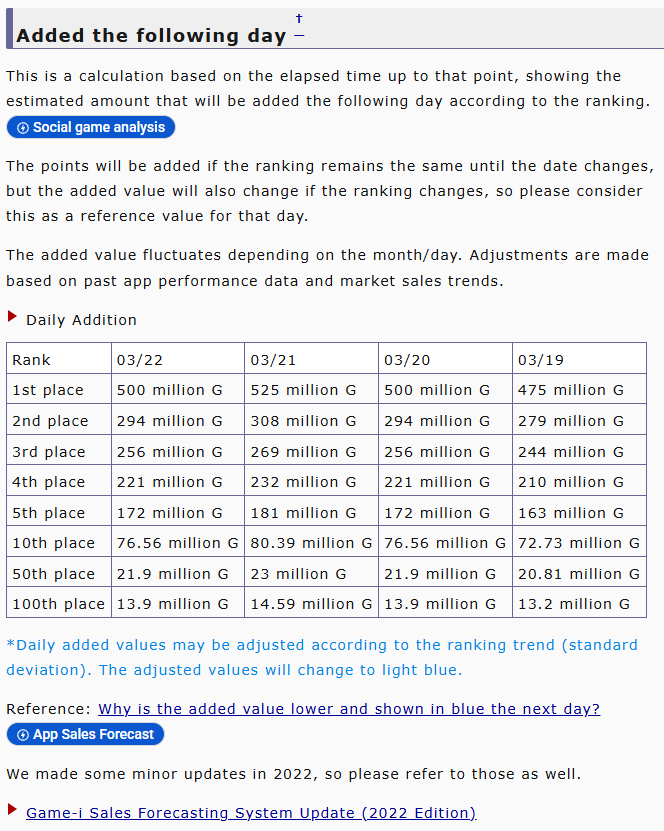Viewport: 664px width, 831px height.
Task: Click the '181 million G' cell
Action: 312,511
